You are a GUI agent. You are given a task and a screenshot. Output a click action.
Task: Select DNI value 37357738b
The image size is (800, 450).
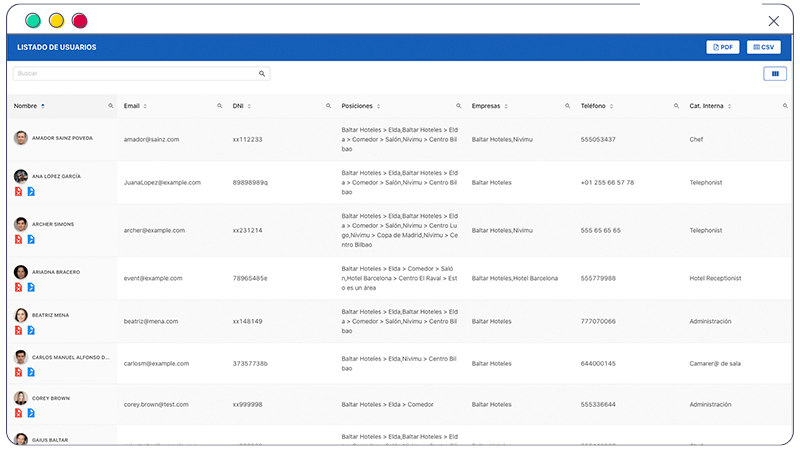coord(250,364)
